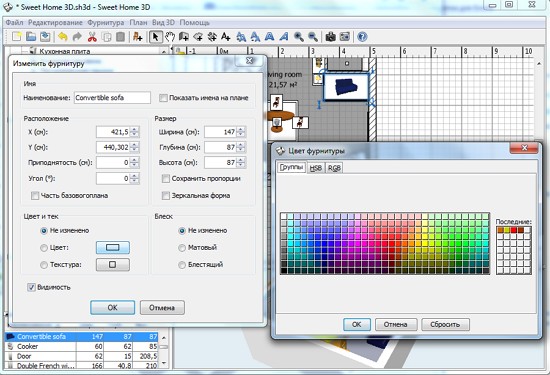Viewport: 550px width, 375px height.
Task: Redo the undone action
Action: click(77, 36)
